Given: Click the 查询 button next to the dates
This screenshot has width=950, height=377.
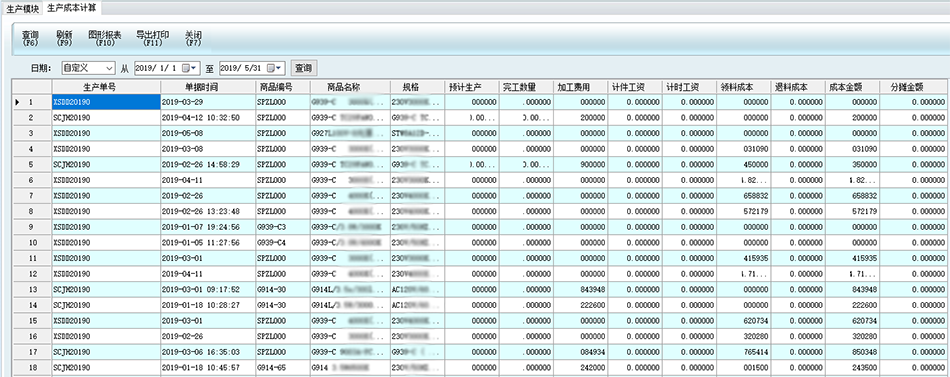Looking at the screenshot, I should tap(304, 68).
